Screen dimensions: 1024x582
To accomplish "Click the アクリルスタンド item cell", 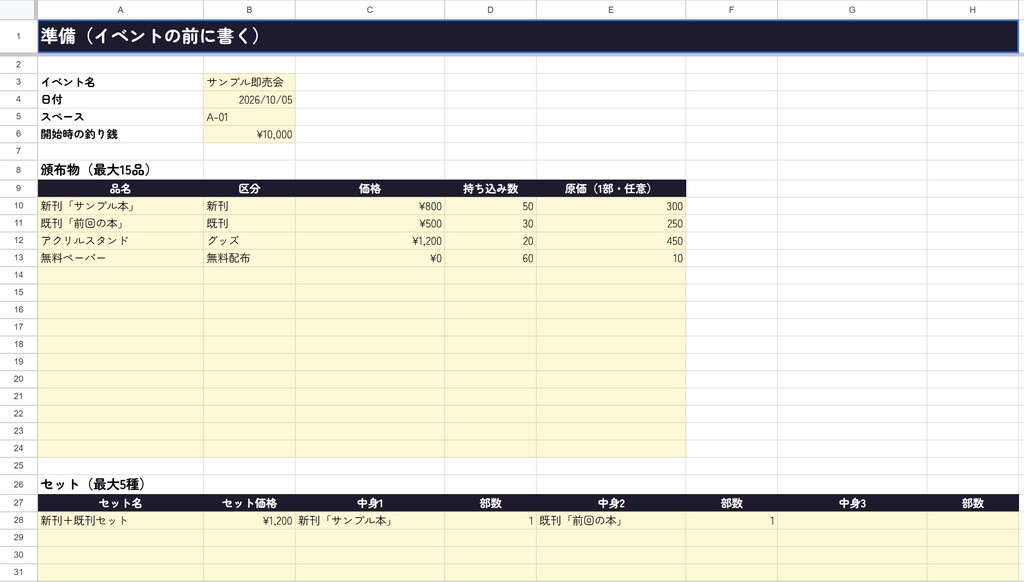I will tap(121, 241).
